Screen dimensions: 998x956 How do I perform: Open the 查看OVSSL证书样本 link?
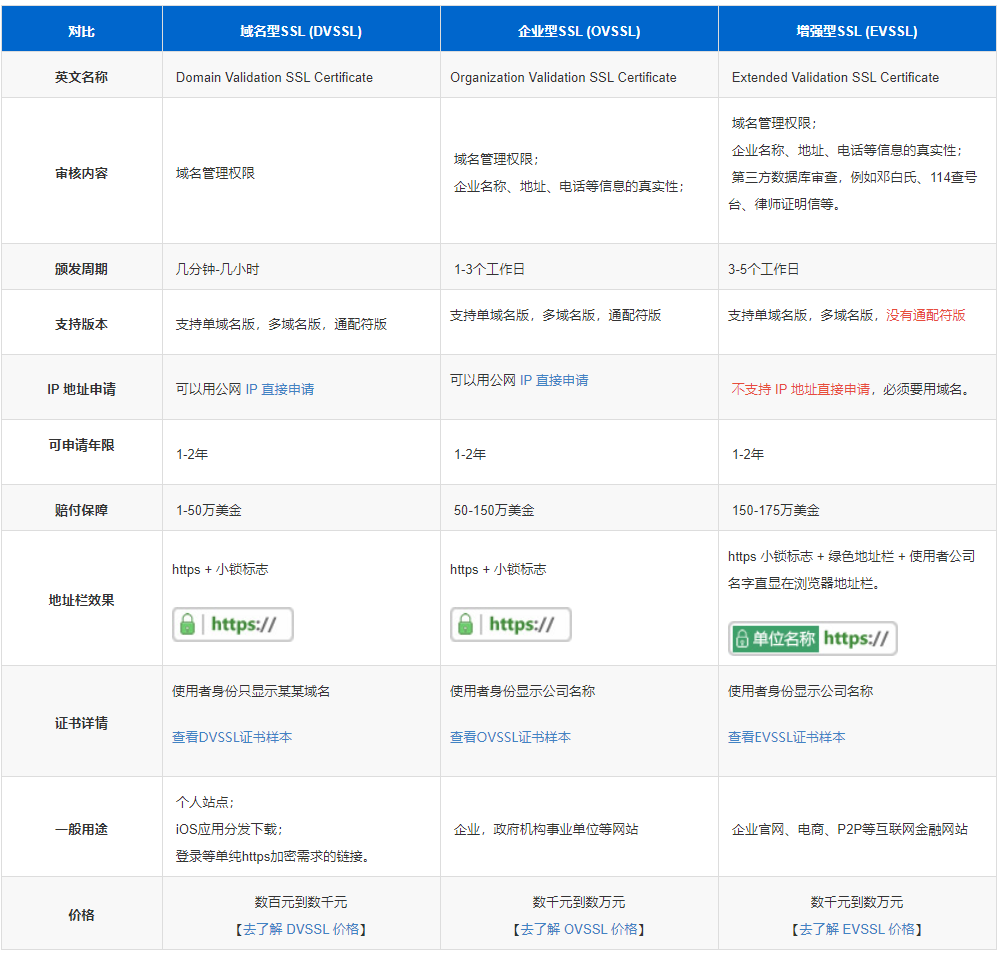click(510, 737)
